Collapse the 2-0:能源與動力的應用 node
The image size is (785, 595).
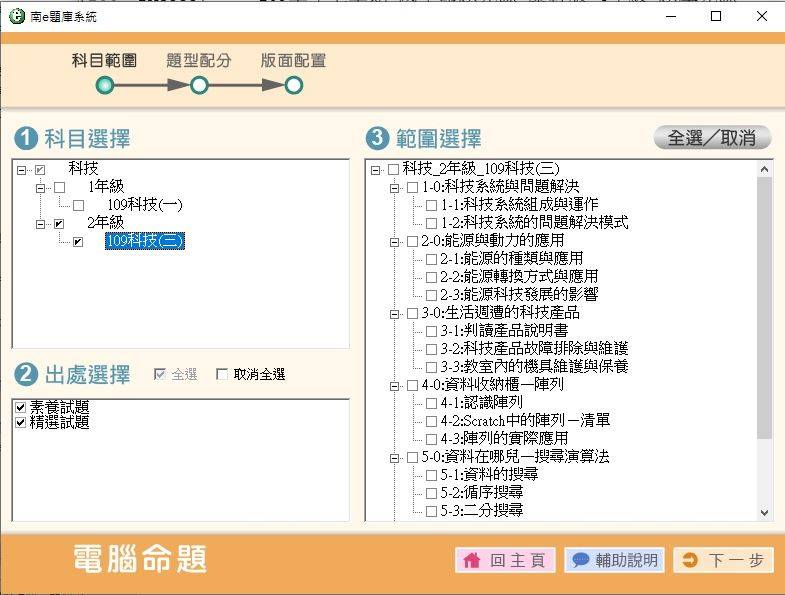tap(395, 242)
